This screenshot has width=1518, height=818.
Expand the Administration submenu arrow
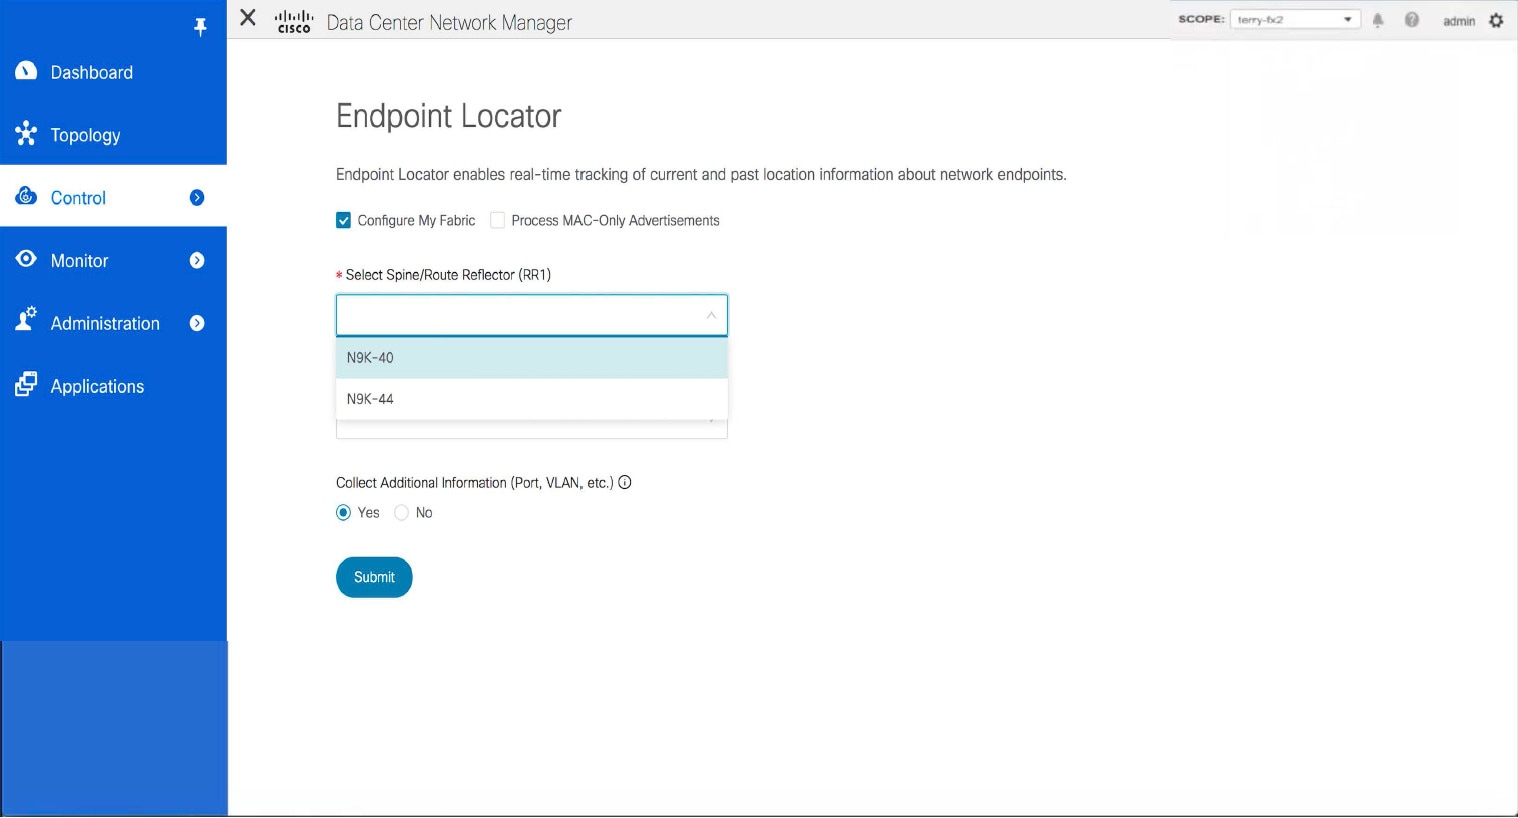[x=197, y=323]
